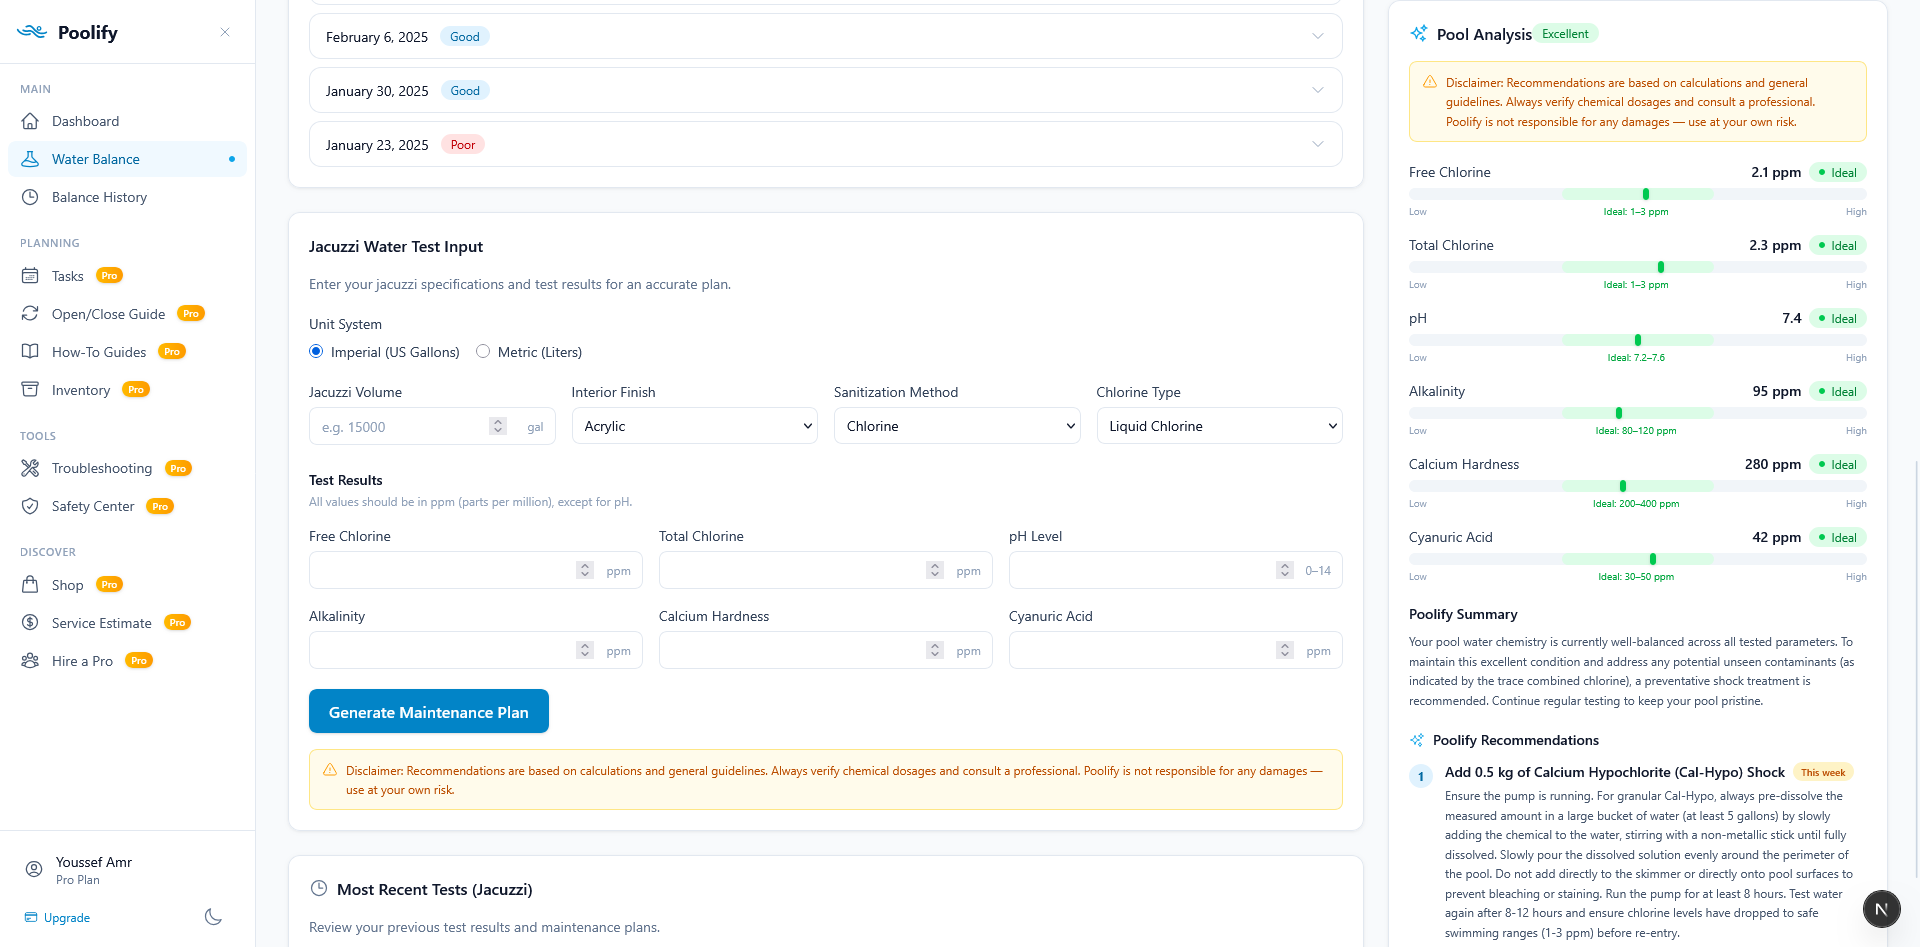1920x947 pixels.
Task: Open the Interior Finish Acrylic dropdown
Action: click(695, 426)
